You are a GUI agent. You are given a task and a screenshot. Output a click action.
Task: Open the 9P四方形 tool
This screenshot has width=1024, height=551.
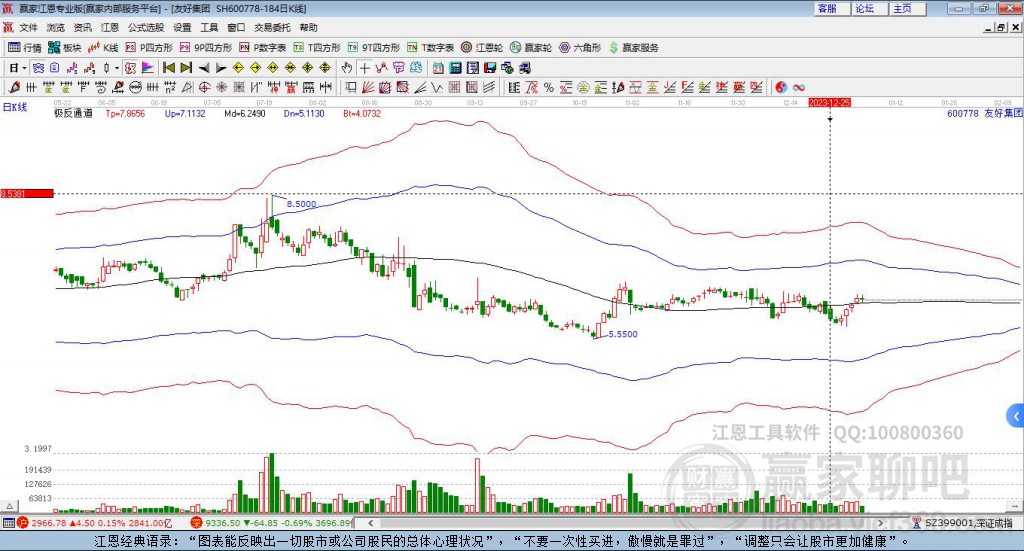click(206, 48)
